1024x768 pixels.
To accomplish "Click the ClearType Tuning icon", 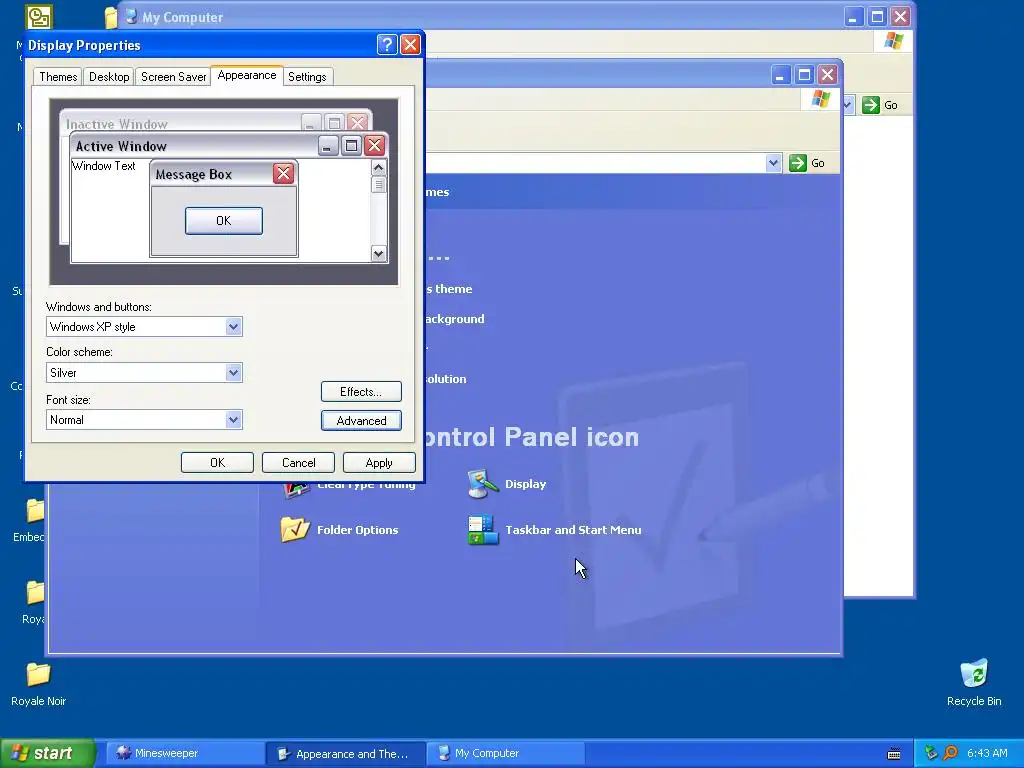I will click(x=295, y=490).
